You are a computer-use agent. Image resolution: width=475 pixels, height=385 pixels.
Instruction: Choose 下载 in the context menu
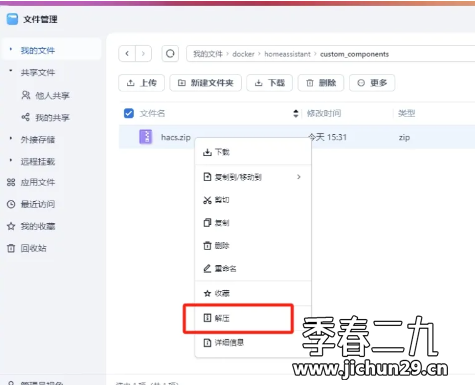pyautogui.click(x=253, y=152)
